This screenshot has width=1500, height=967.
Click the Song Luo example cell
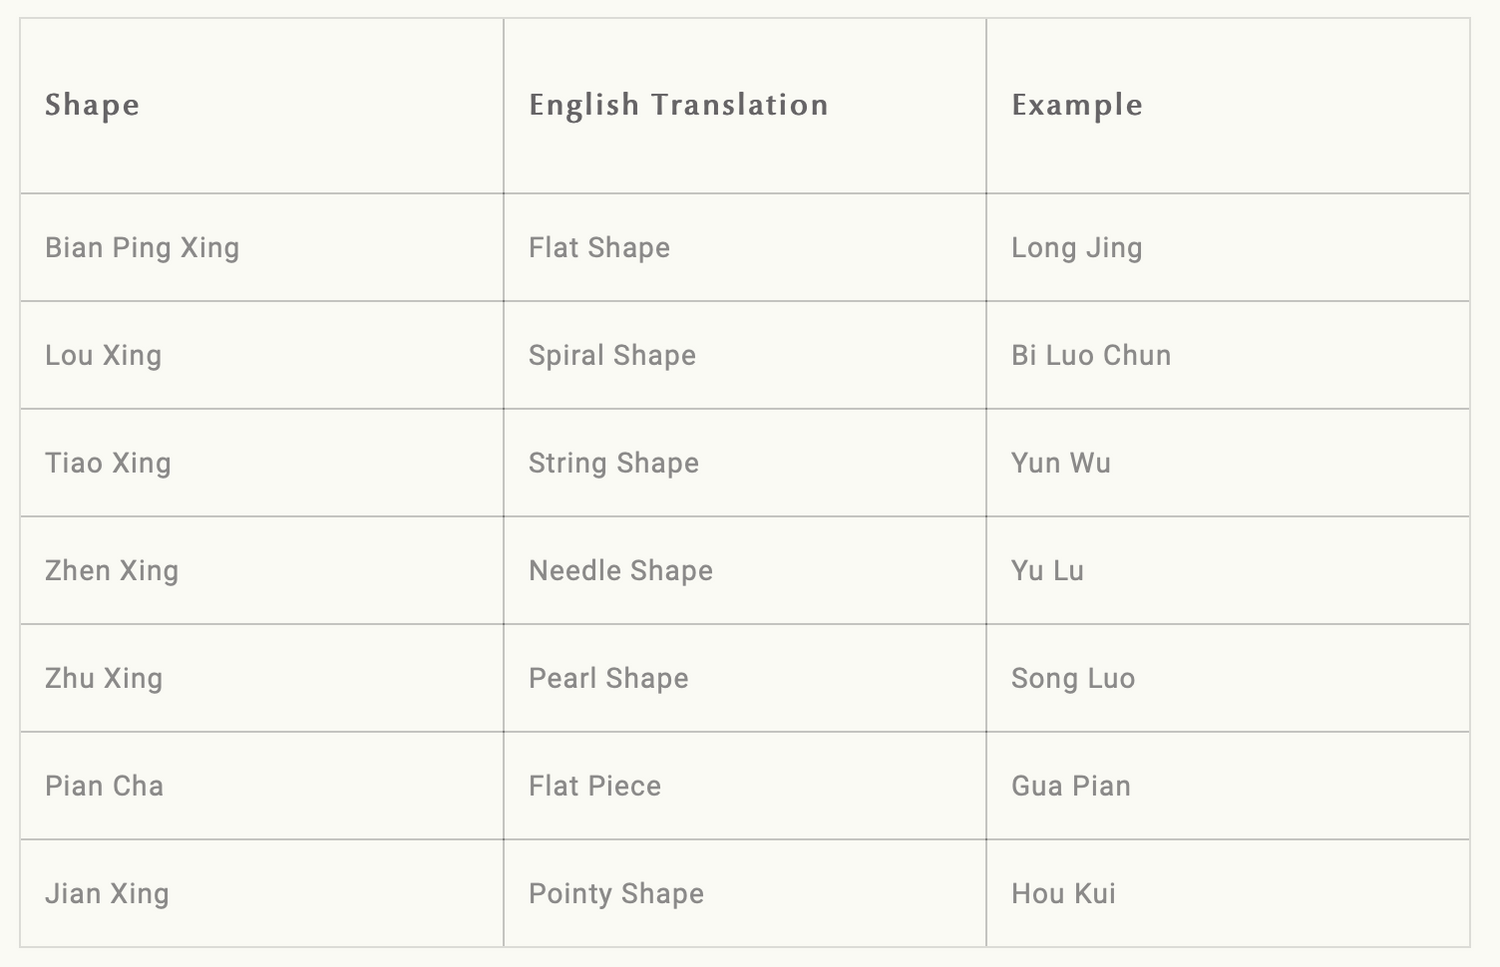click(1228, 678)
